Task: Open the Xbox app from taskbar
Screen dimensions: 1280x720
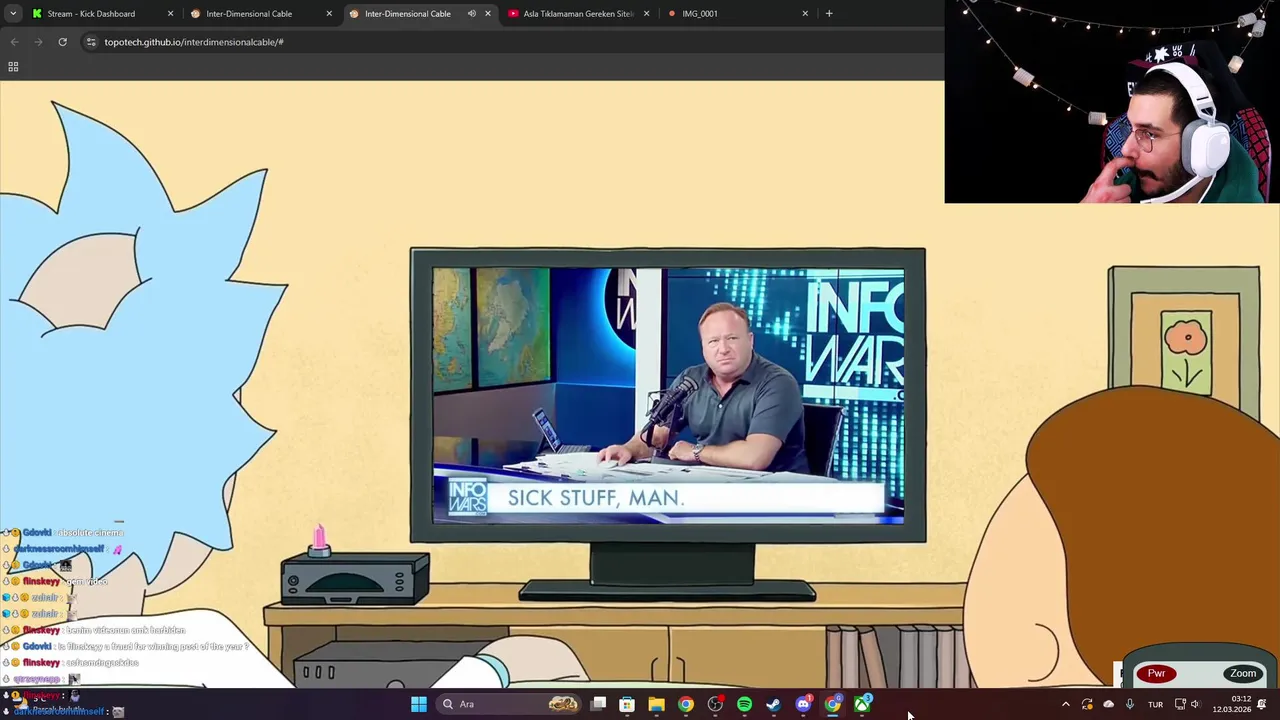Action: pos(862,704)
